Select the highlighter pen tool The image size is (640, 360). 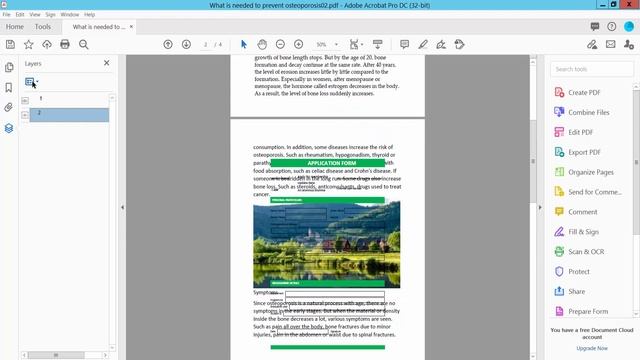423,44
